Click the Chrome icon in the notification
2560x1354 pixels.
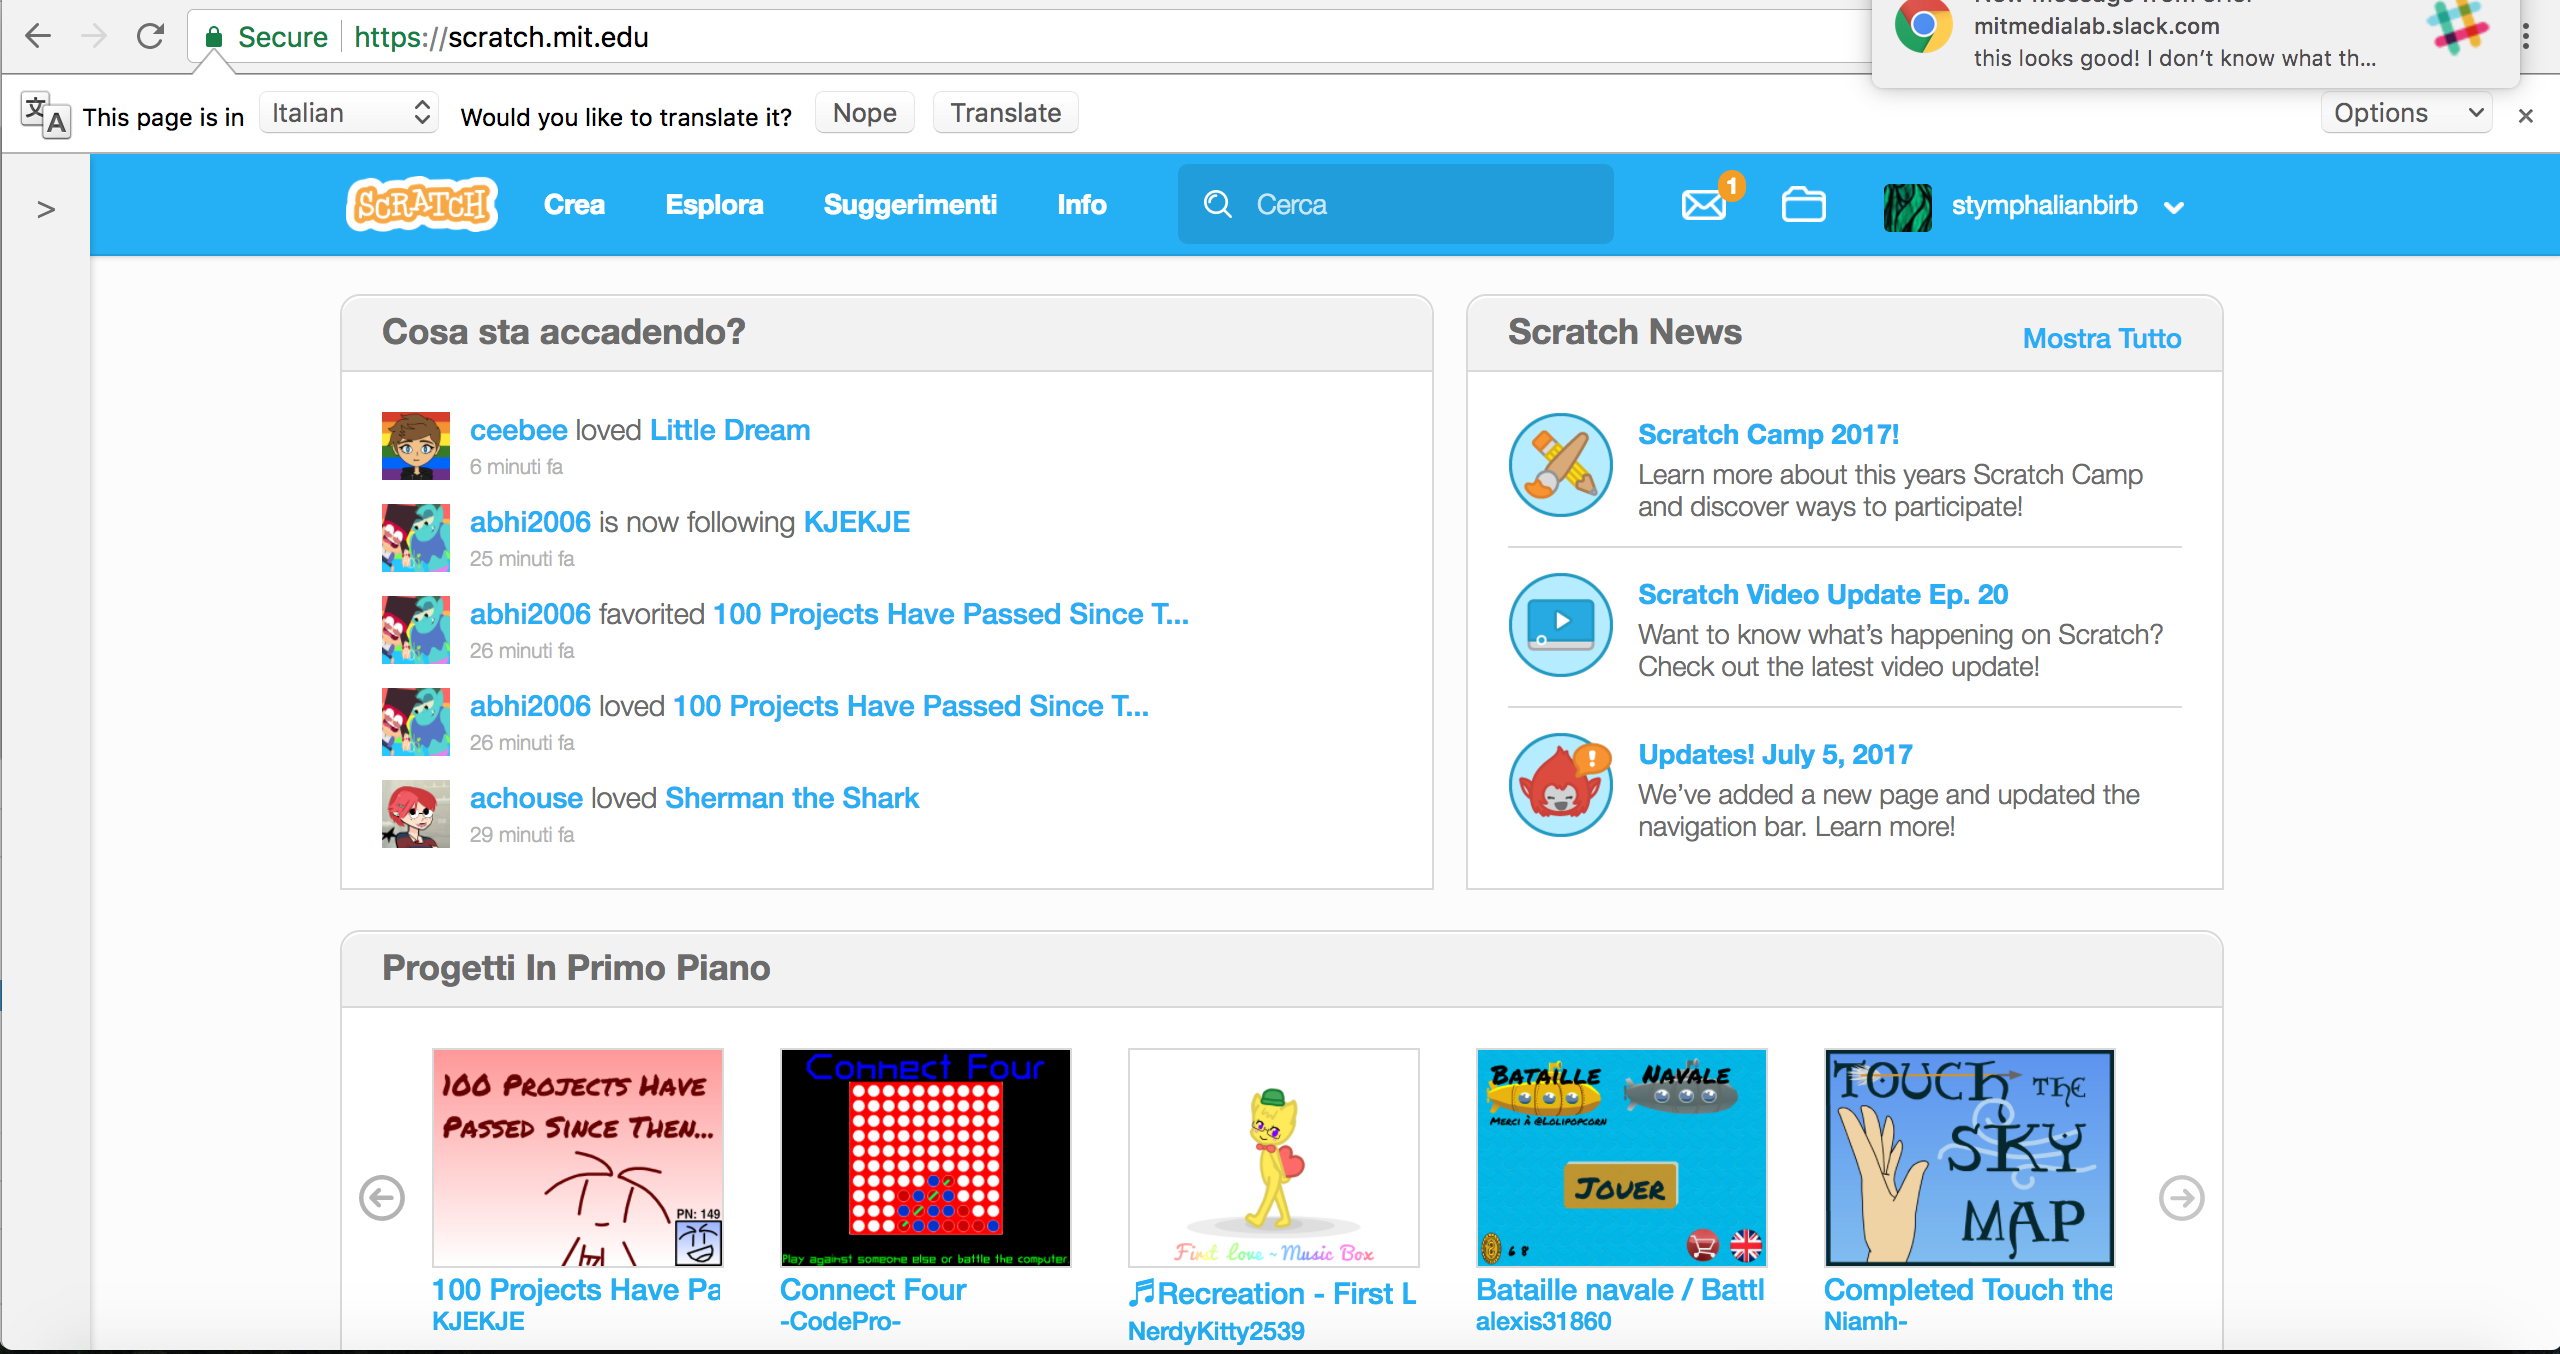1922,27
